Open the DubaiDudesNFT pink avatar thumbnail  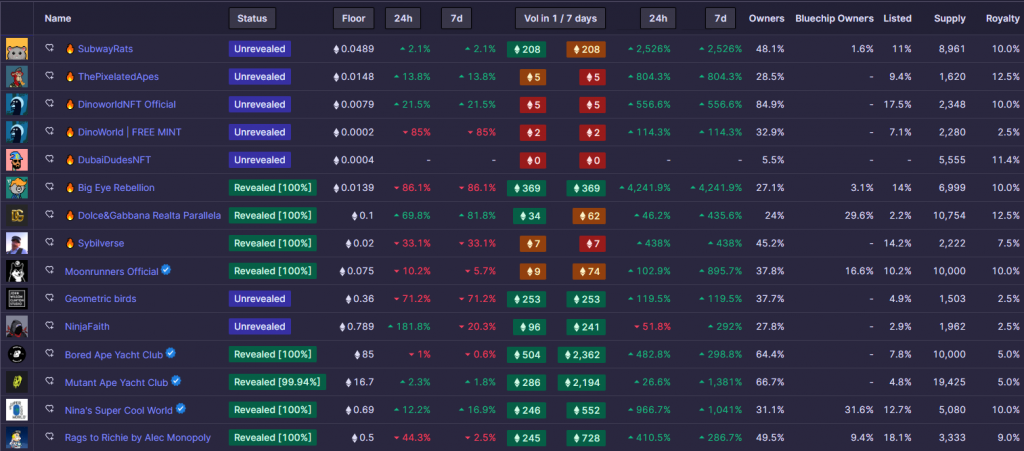coord(17,160)
